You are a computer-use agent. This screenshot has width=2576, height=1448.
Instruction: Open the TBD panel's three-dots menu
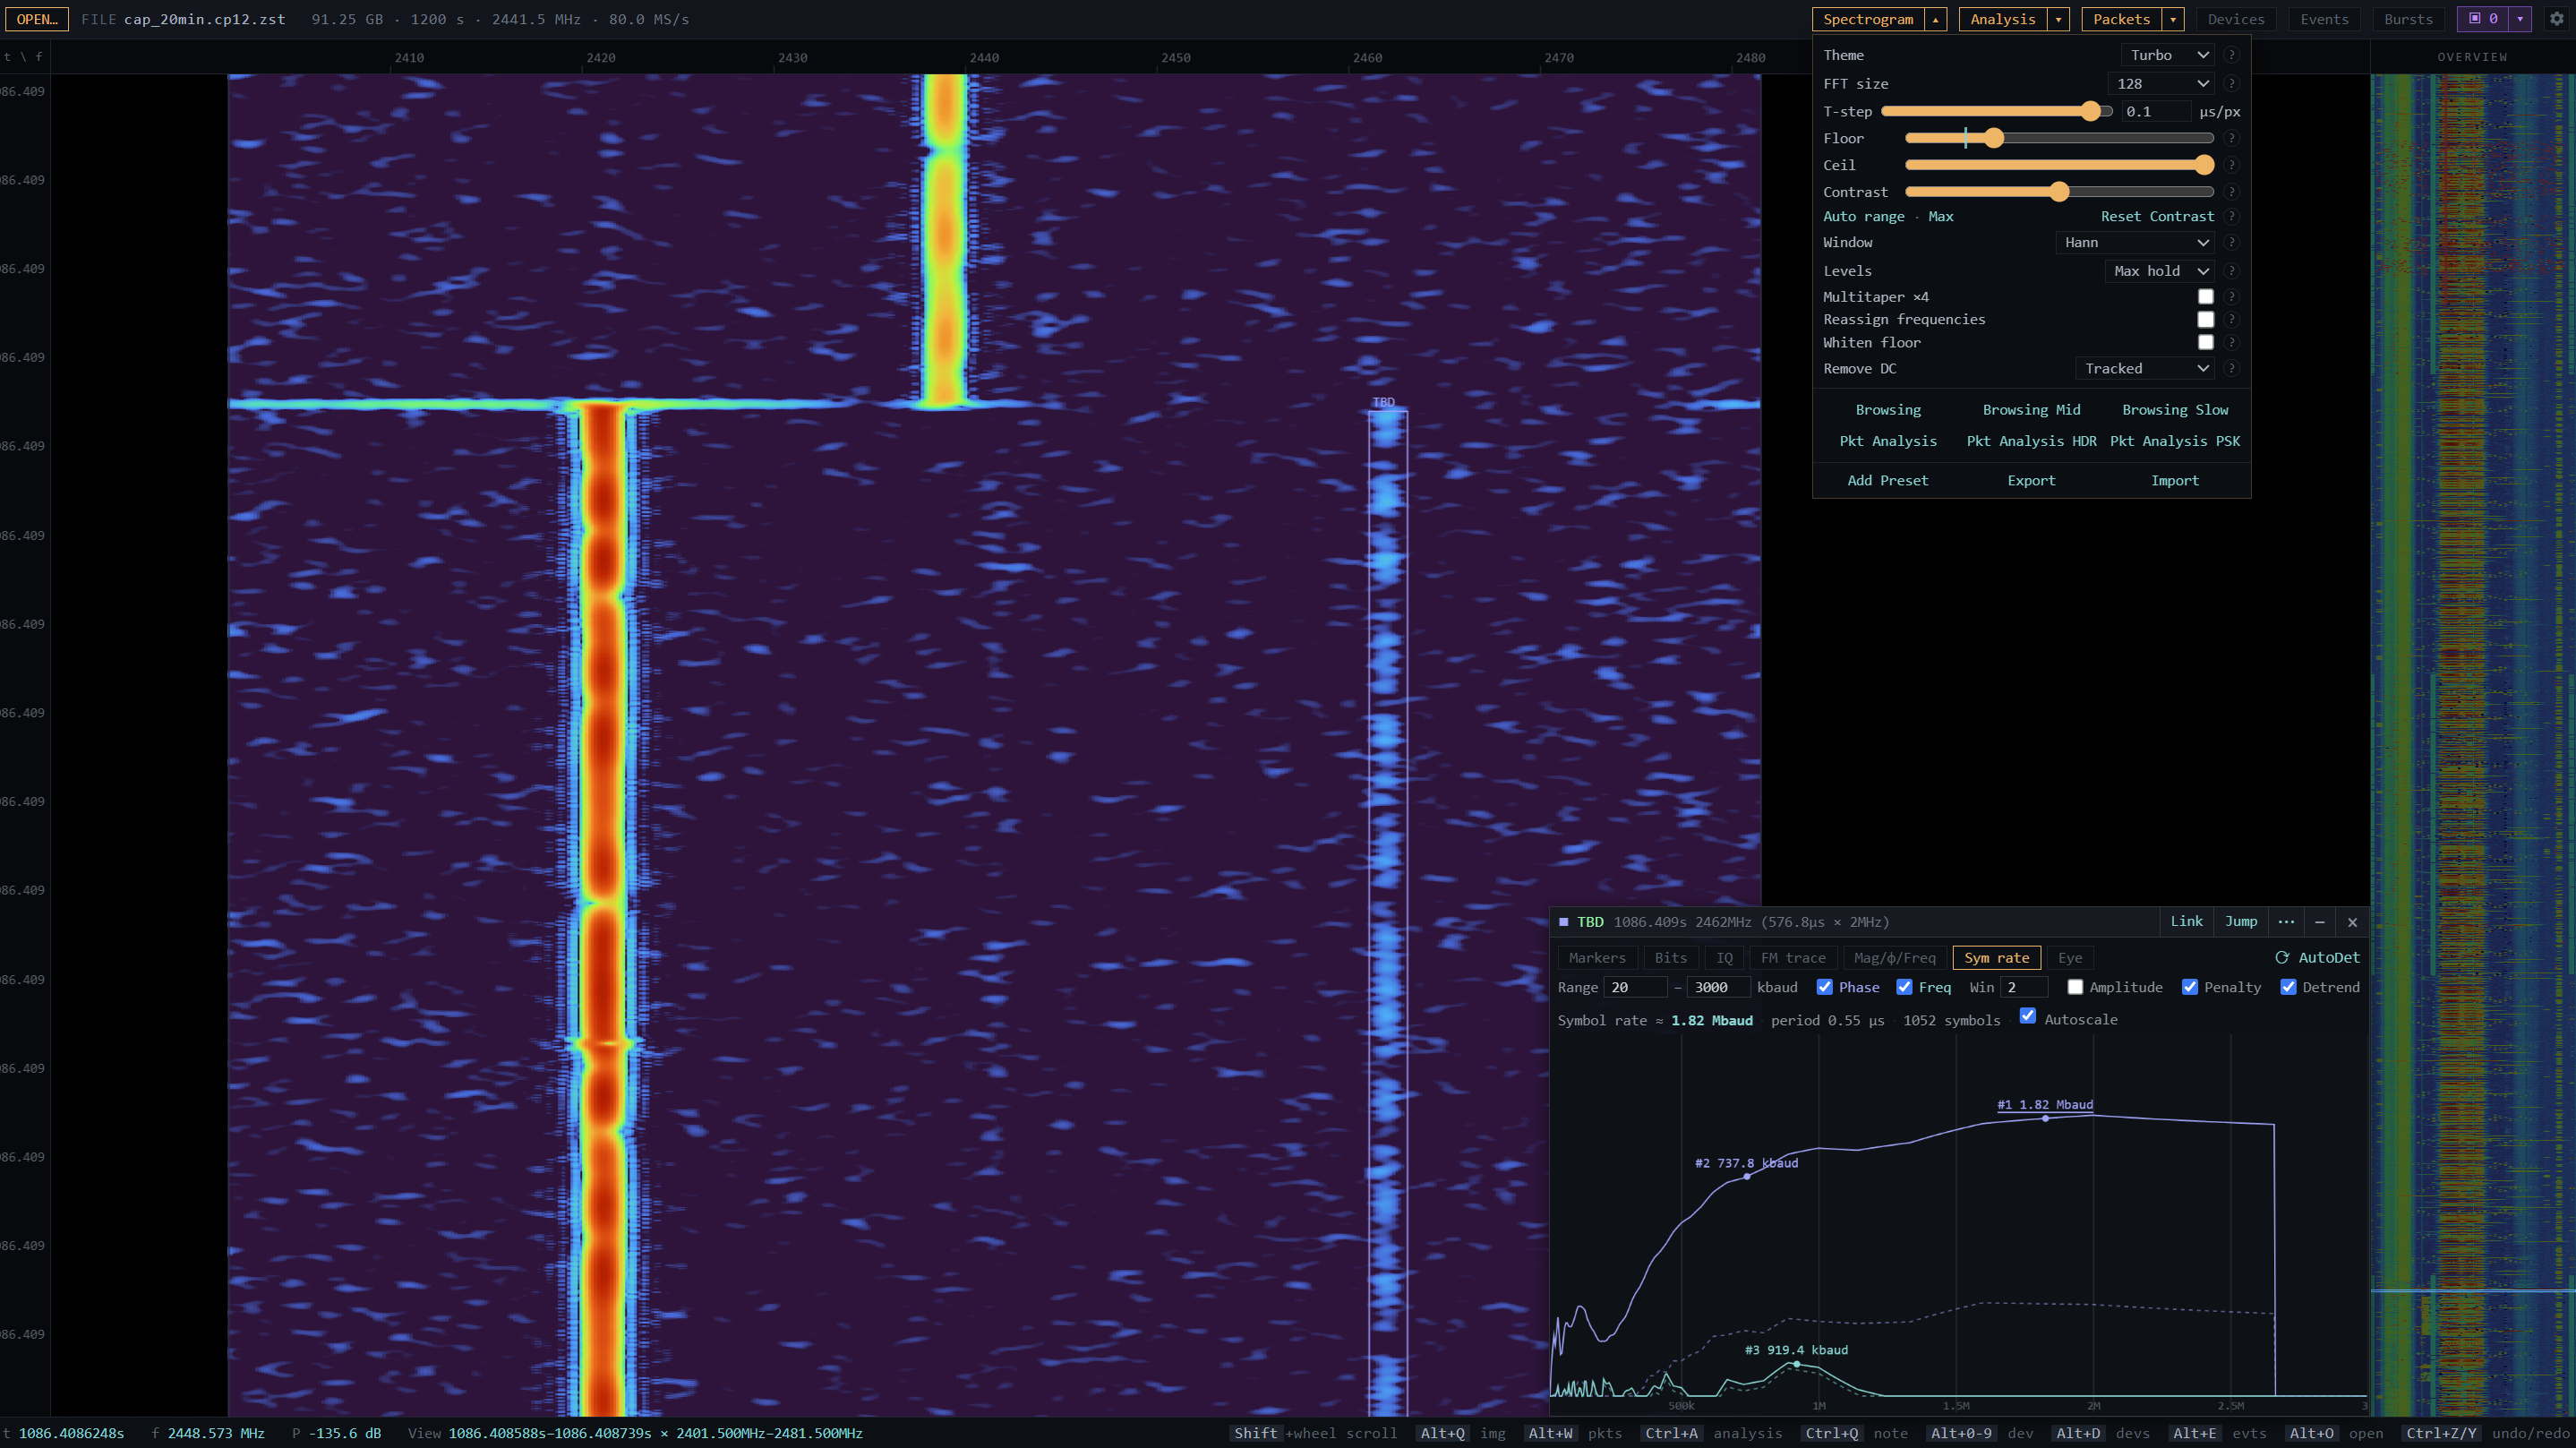point(2286,921)
